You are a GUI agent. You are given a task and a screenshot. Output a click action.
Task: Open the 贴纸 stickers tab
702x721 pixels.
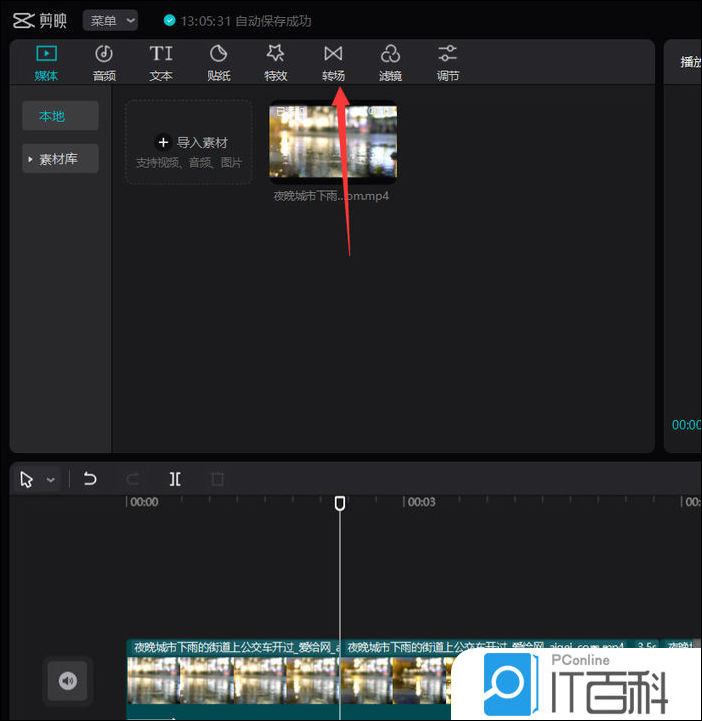[x=218, y=63]
